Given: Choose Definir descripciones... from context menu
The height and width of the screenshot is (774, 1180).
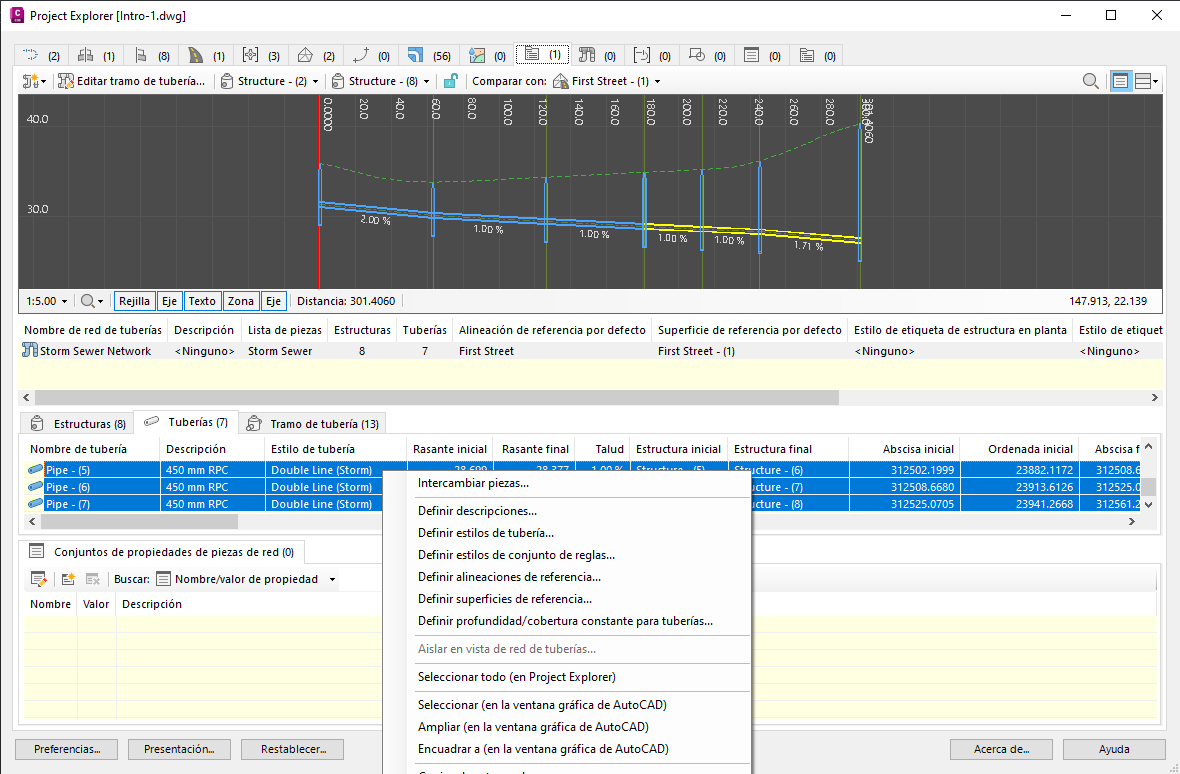Looking at the screenshot, I should pos(477,511).
